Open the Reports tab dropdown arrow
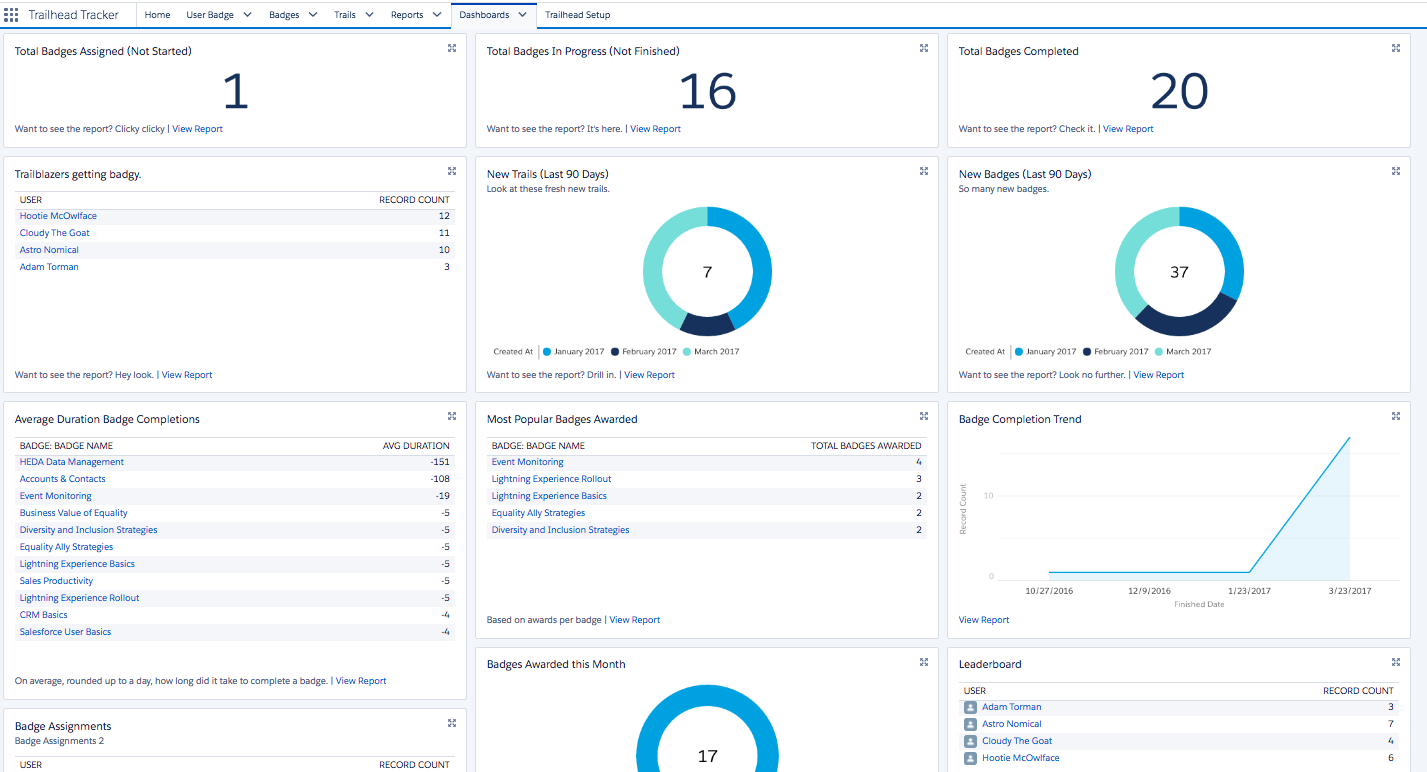This screenshot has width=1427, height=772. [x=436, y=15]
